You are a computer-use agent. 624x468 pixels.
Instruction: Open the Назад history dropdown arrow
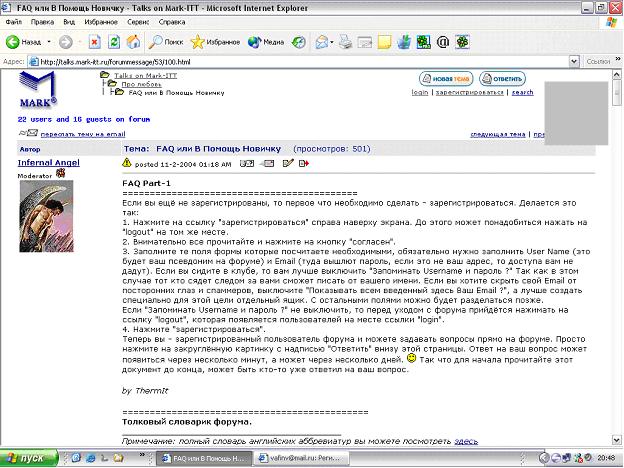point(49,42)
